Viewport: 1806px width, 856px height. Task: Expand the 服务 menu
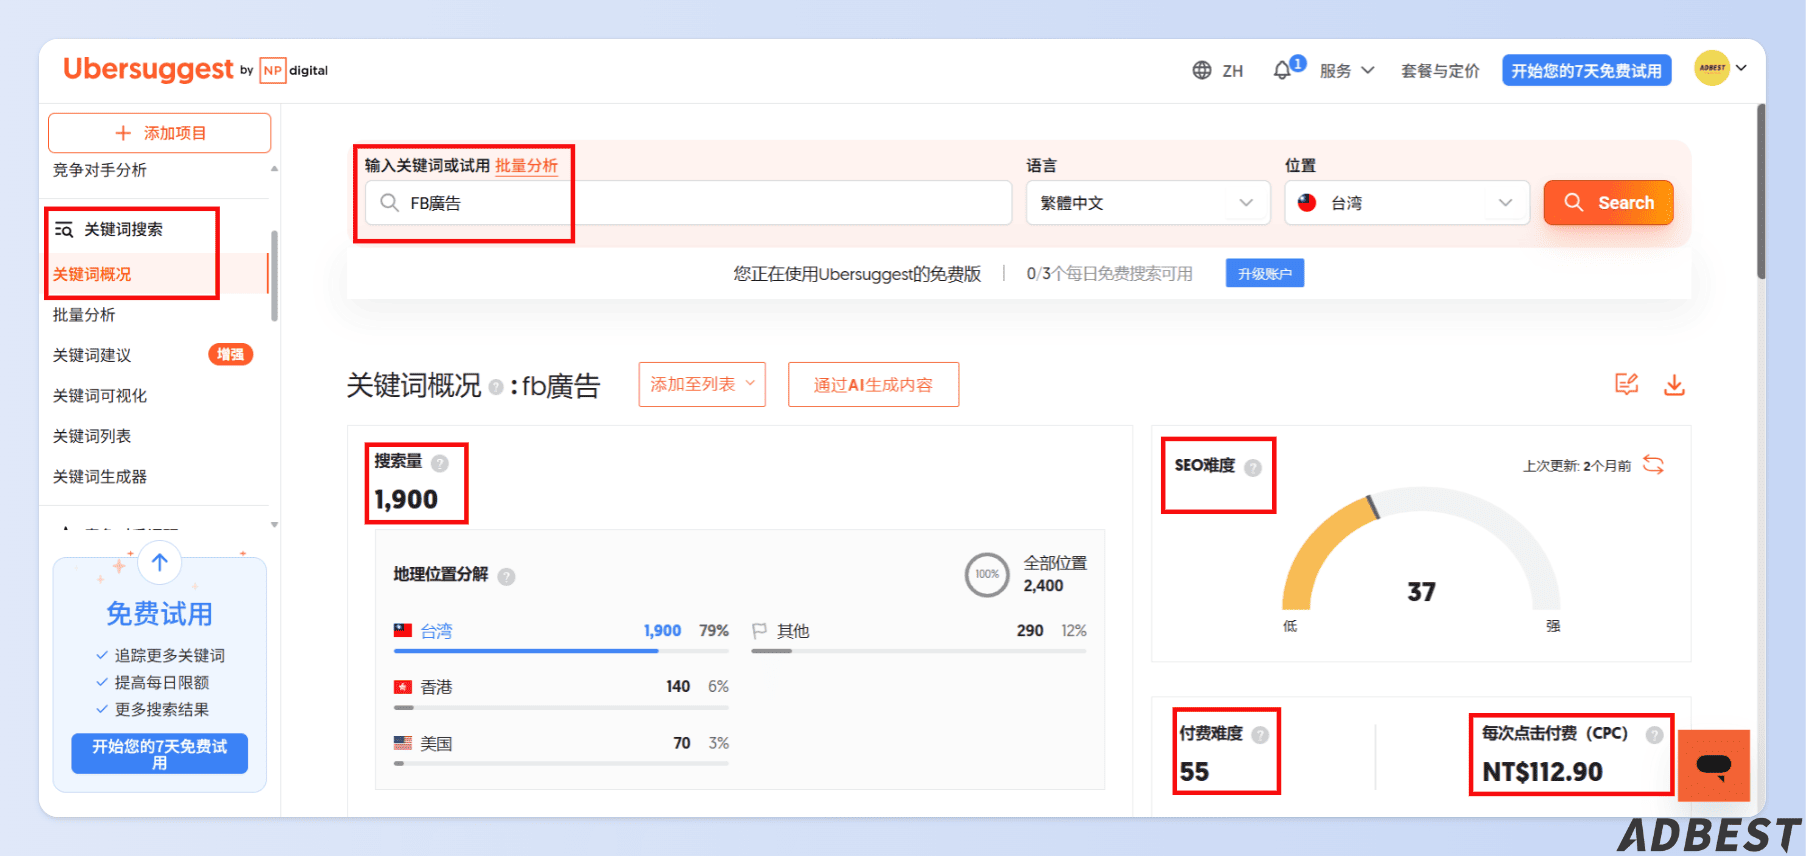(1347, 71)
